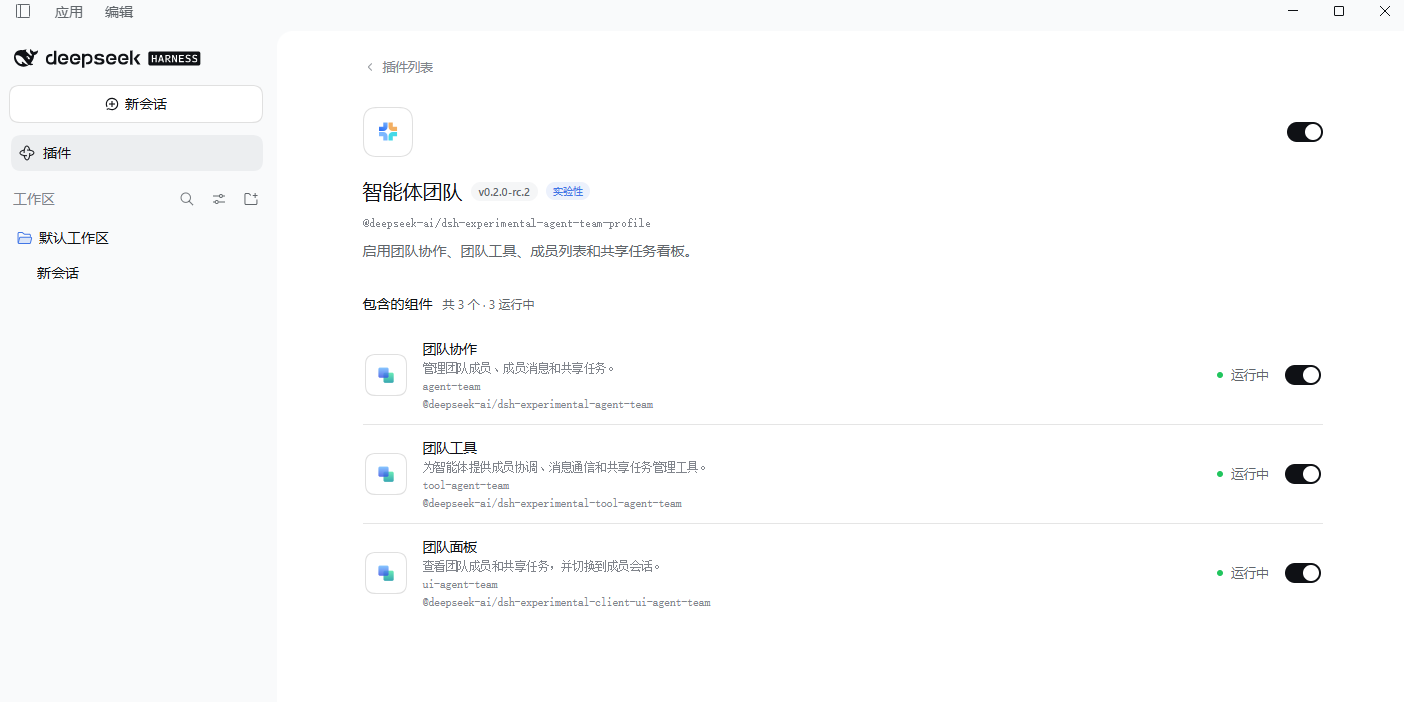Image resolution: width=1404 pixels, height=702 pixels.
Task: Click the 智能体团队 plugin logo icon
Action: click(x=388, y=132)
